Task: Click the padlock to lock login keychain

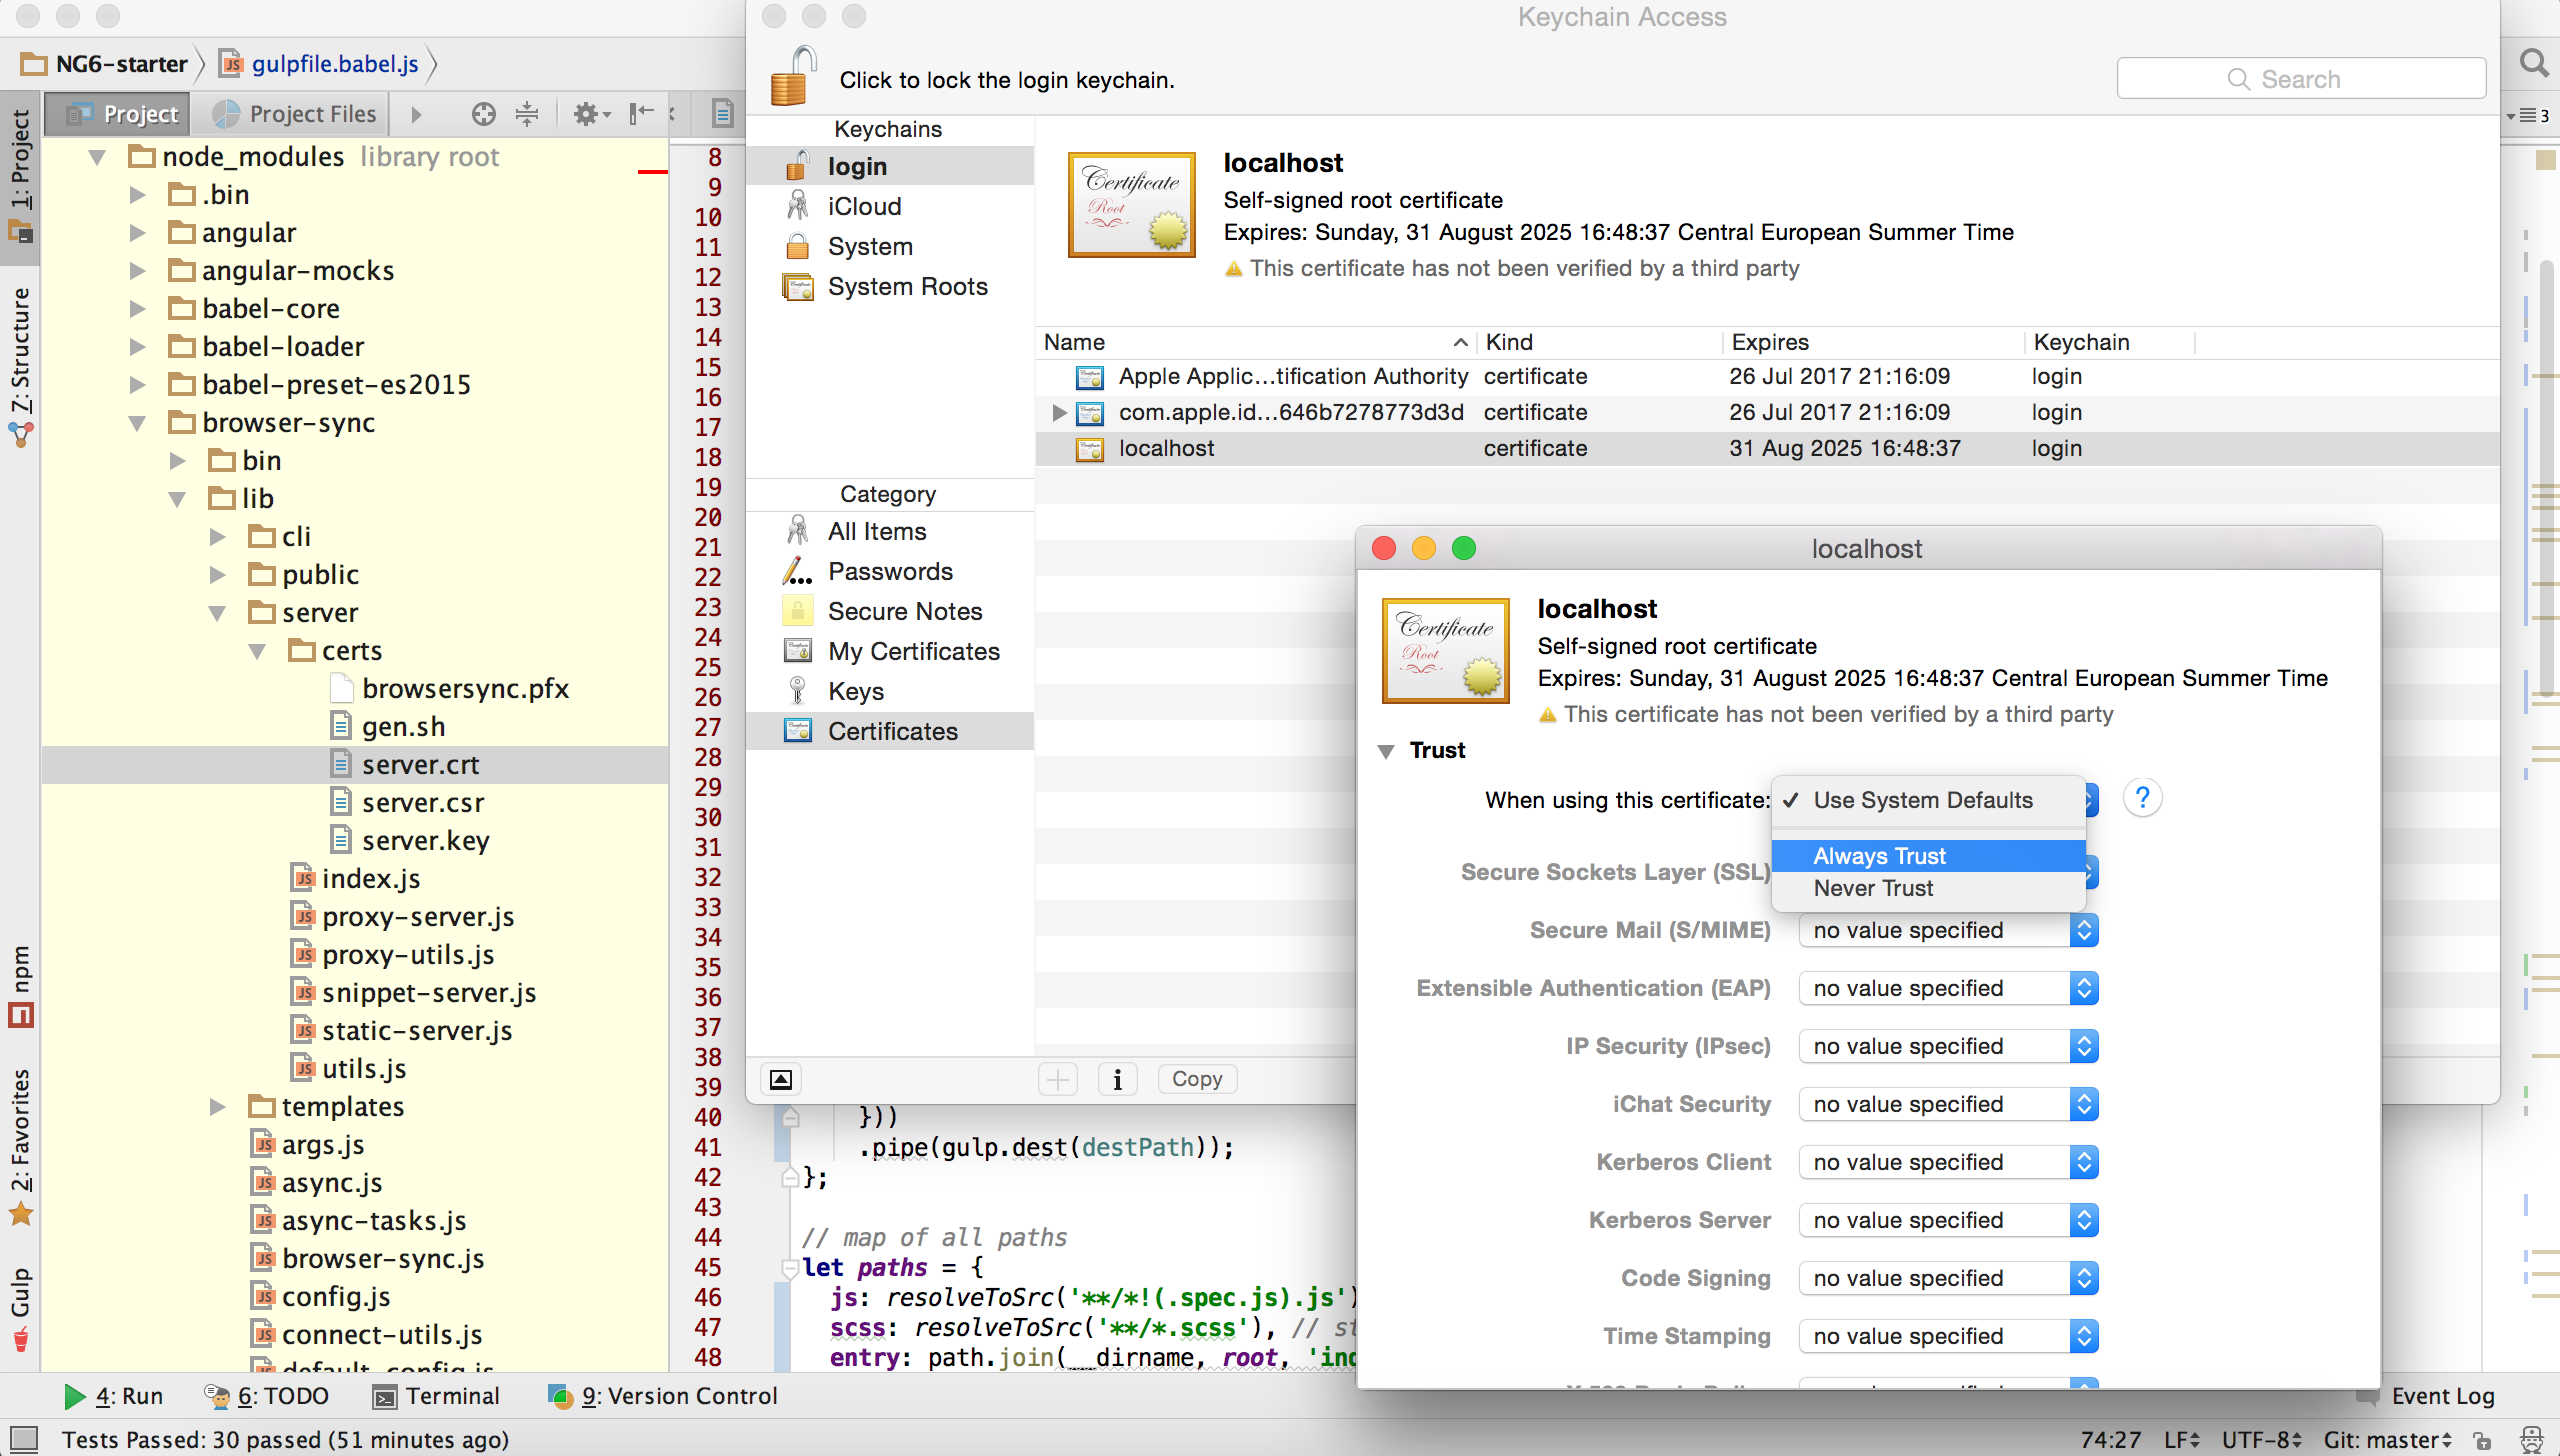Action: click(794, 77)
